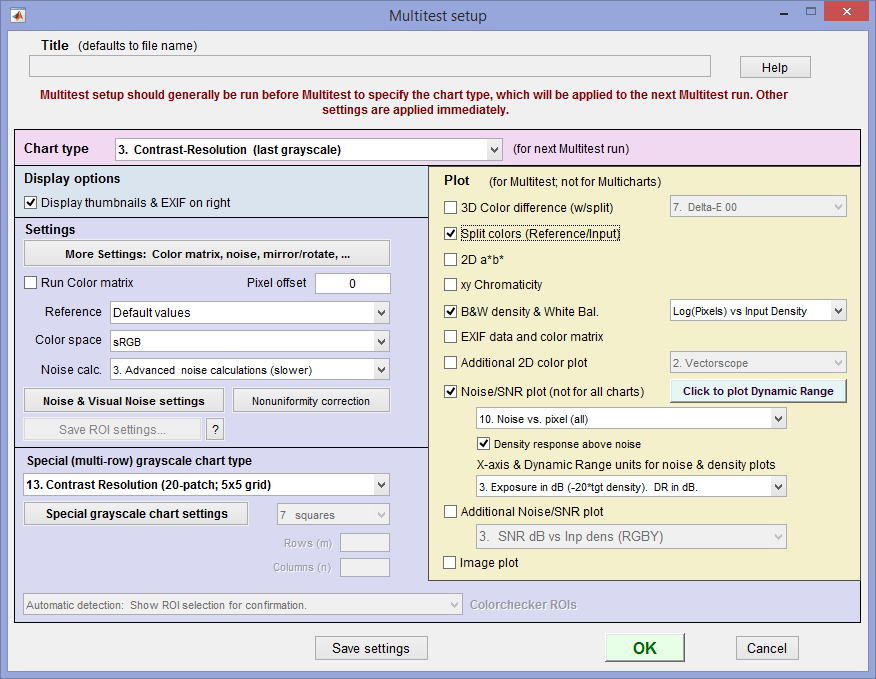Click the Title input field
Screen dimensions: 876x679
[x=370, y=66]
